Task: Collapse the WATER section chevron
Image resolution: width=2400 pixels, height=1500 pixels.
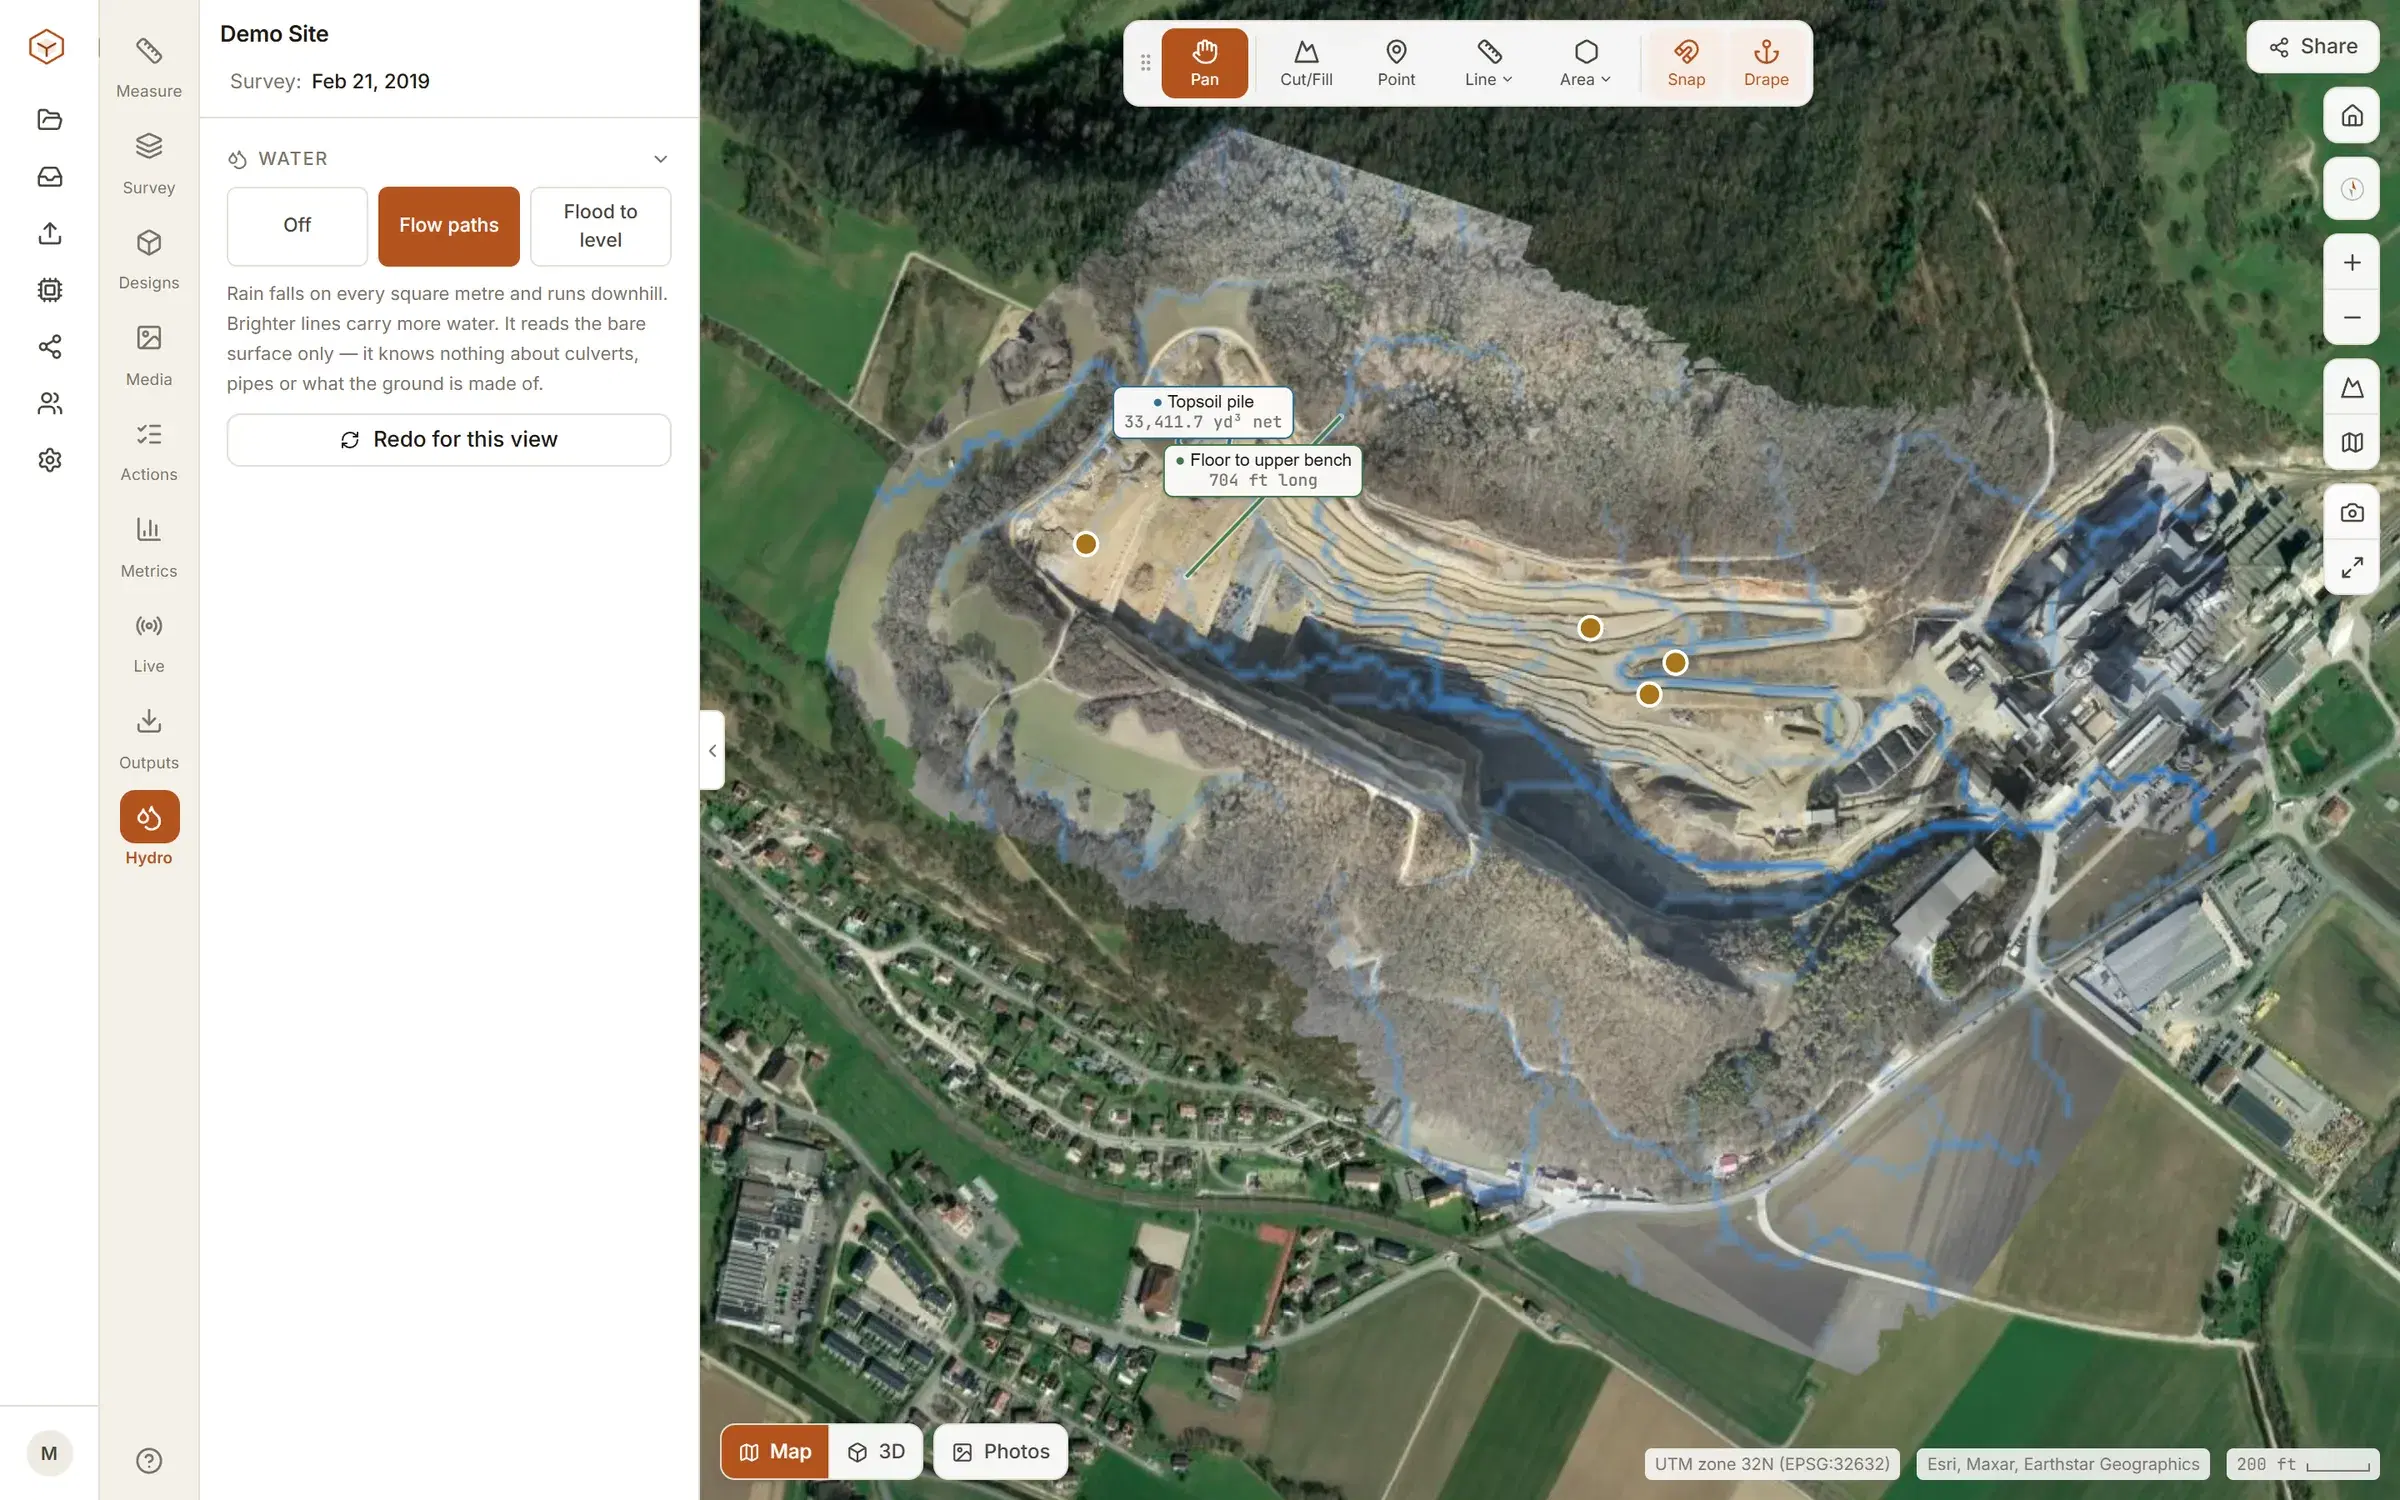Action: click(x=660, y=159)
